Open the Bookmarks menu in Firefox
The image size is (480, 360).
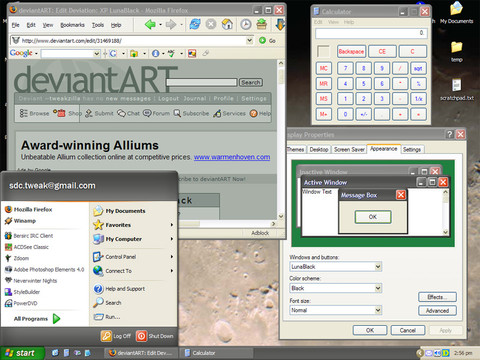point(72,25)
